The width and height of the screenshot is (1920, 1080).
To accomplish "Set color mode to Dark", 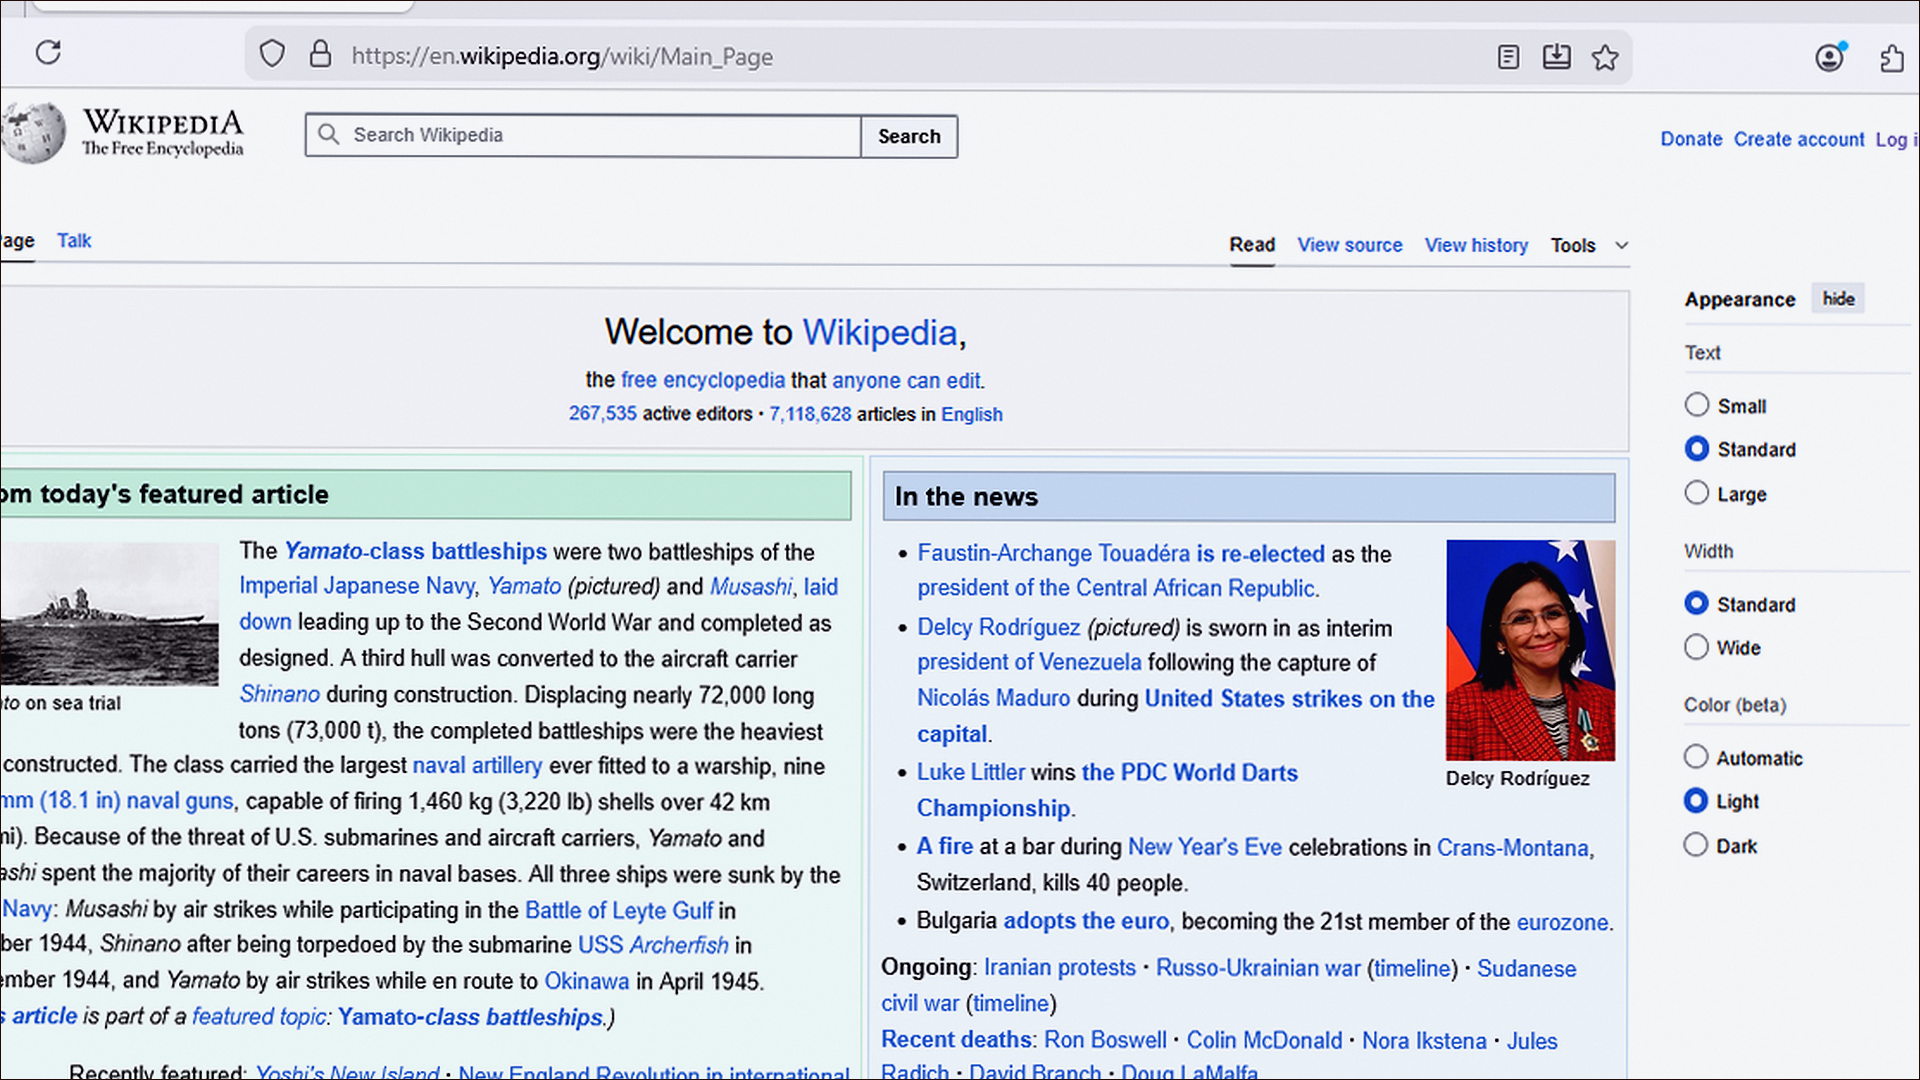I will click(1696, 845).
